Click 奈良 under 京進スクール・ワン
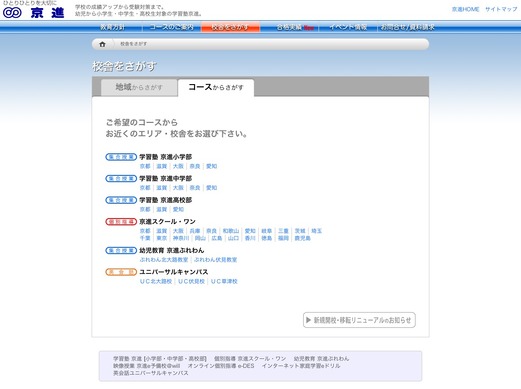 tap(211, 231)
